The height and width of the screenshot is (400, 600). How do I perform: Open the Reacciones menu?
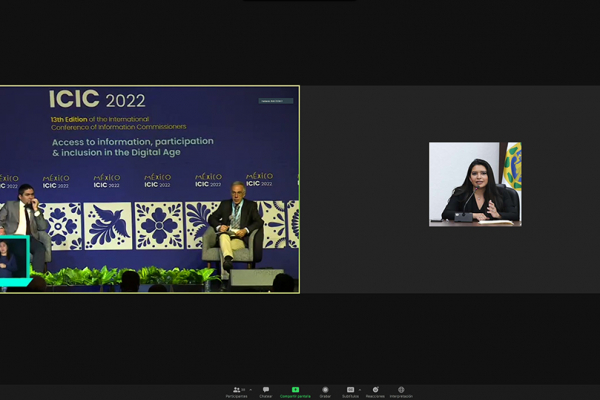tap(375, 392)
